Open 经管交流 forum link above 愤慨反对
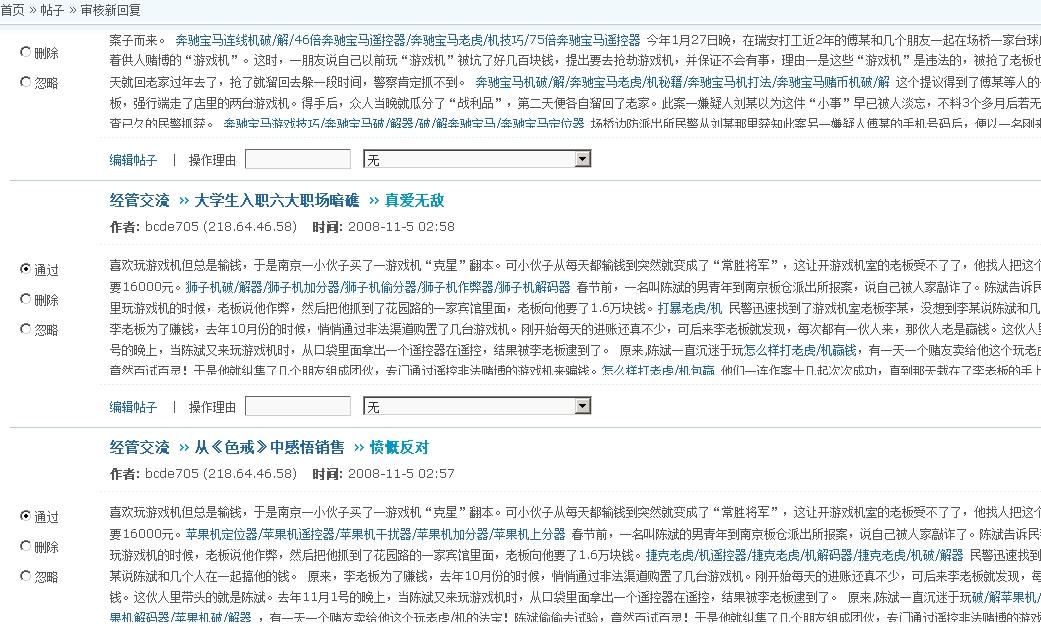The height and width of the screenshot is (628, 1041). pos(139,447)
